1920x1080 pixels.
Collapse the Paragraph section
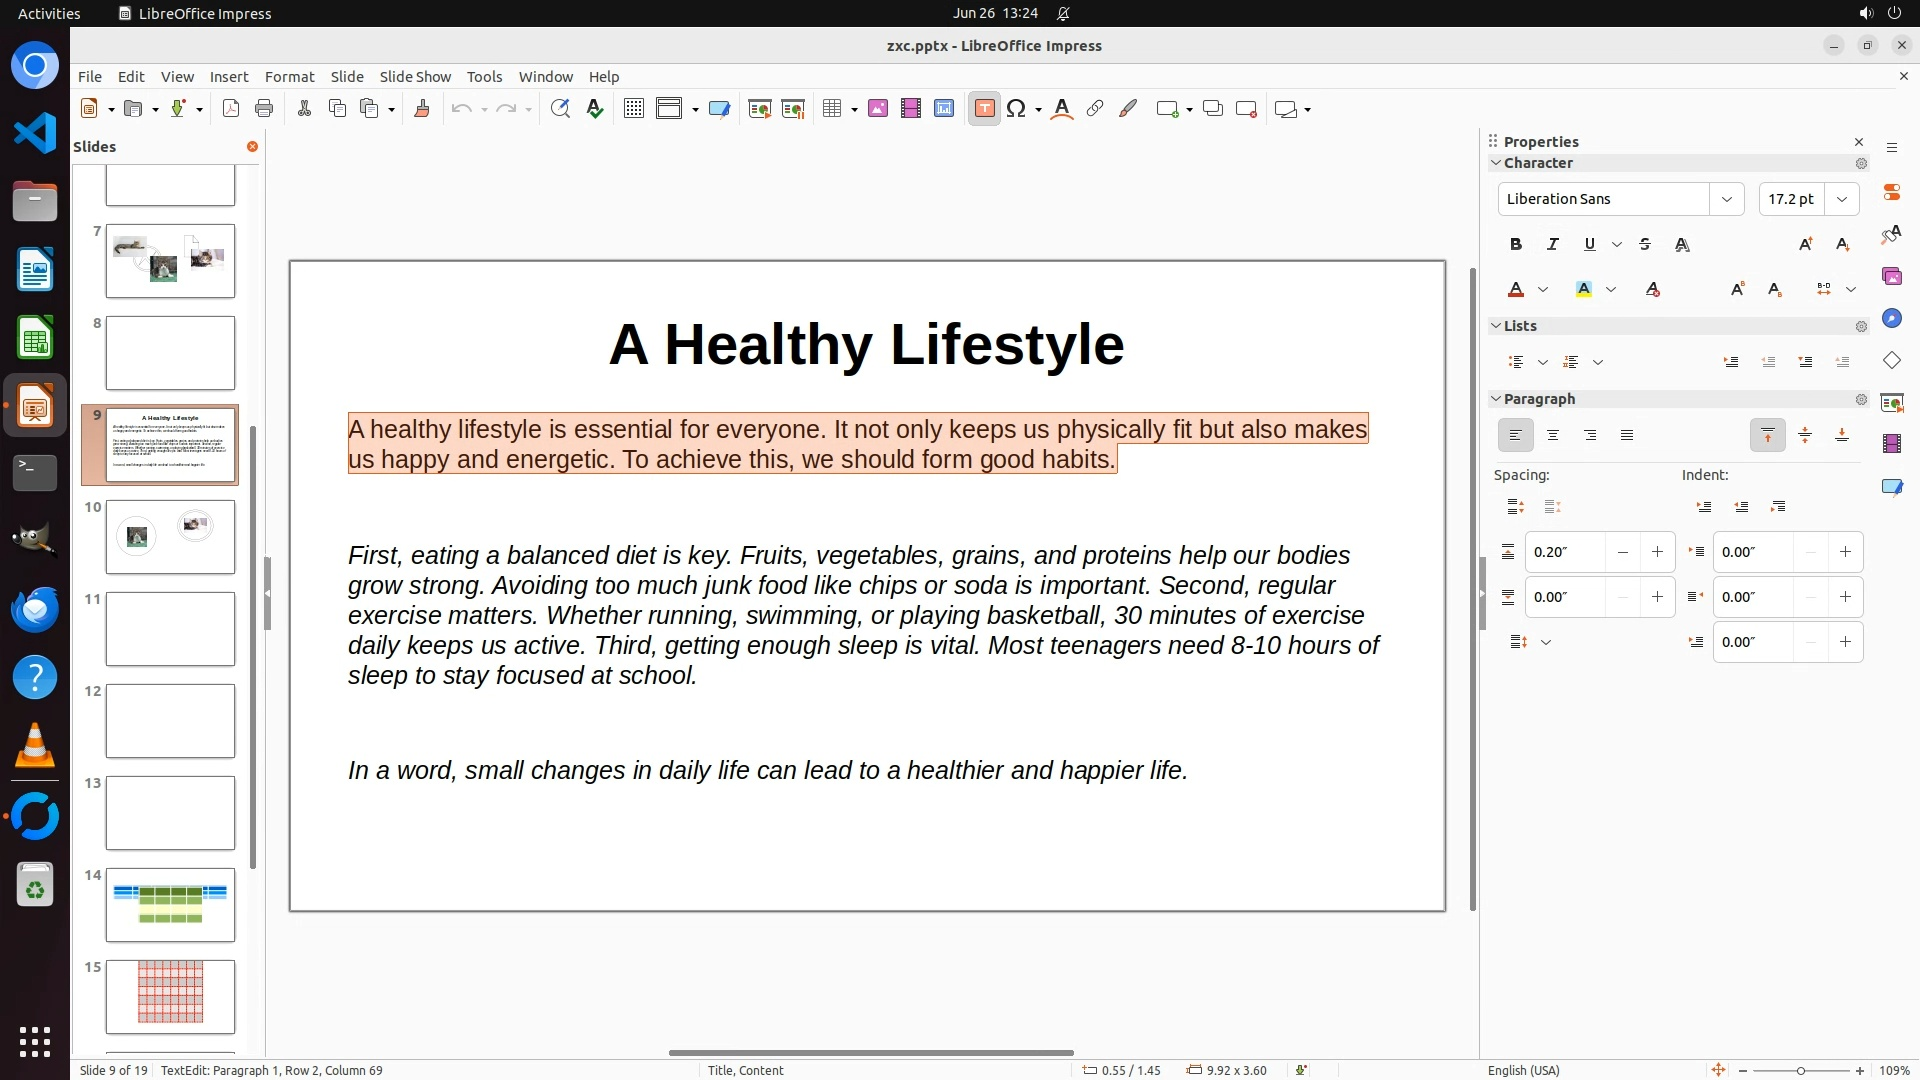coord(1496,399)
